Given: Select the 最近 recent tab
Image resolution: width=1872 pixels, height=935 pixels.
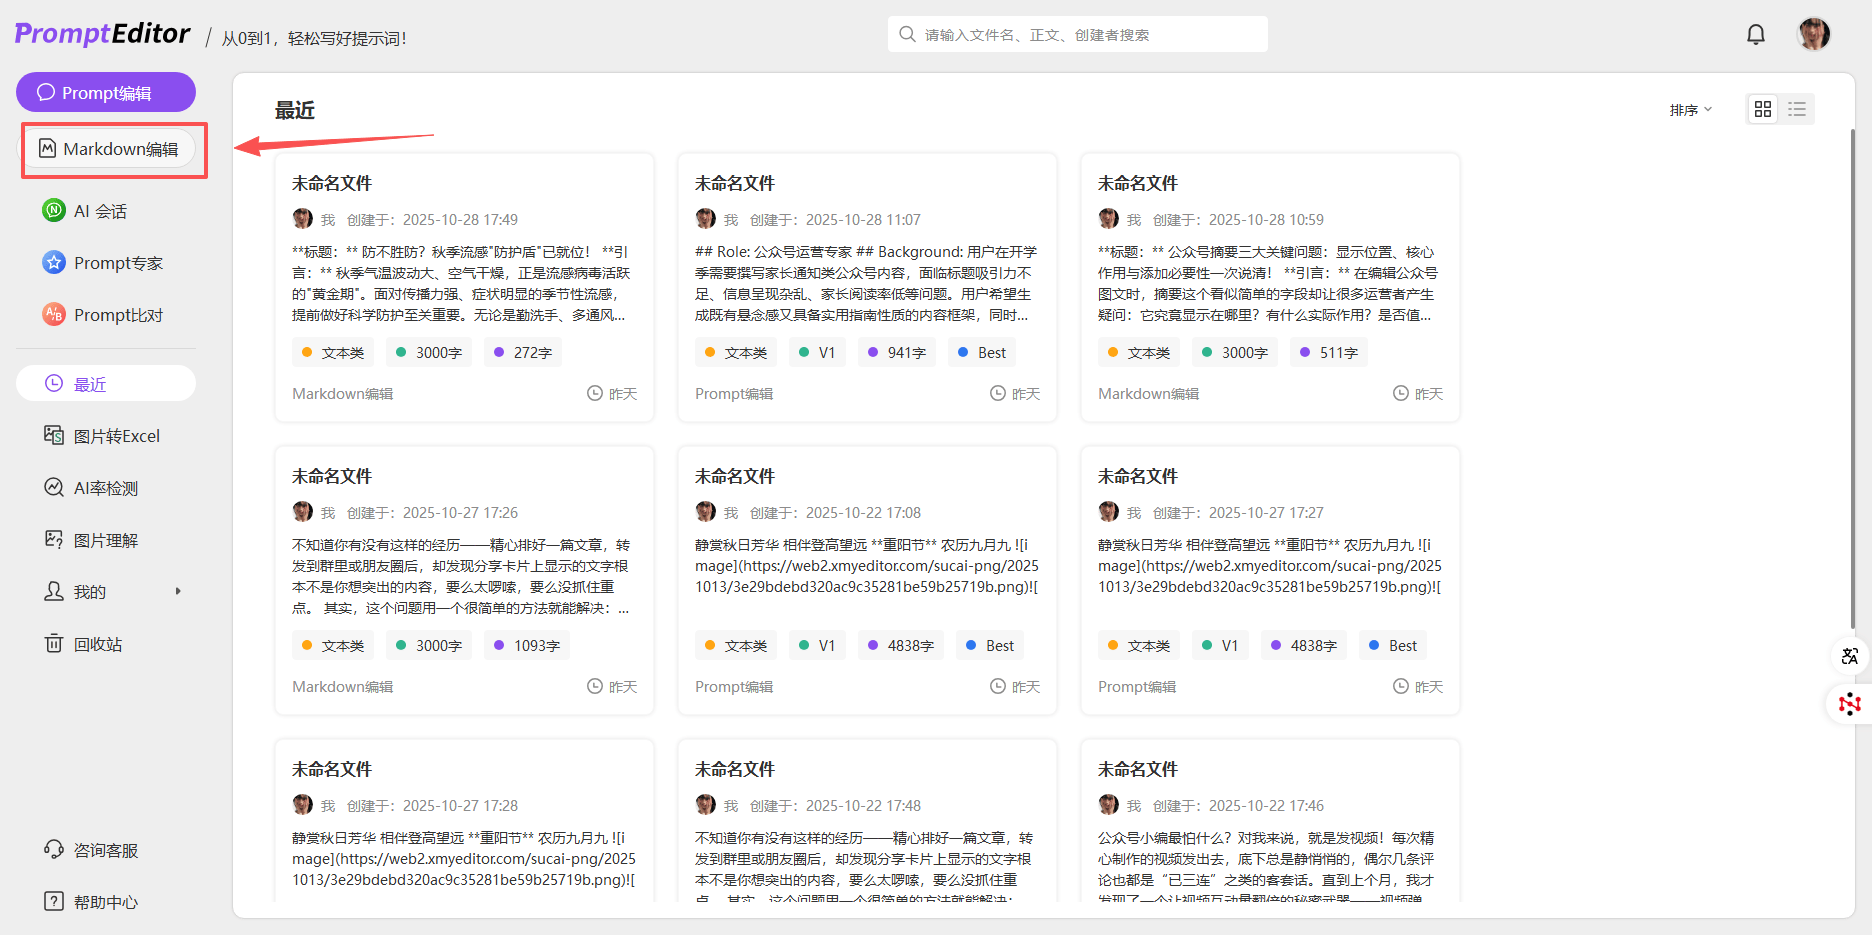Looking at the screenshot, I should pos(105,384).
